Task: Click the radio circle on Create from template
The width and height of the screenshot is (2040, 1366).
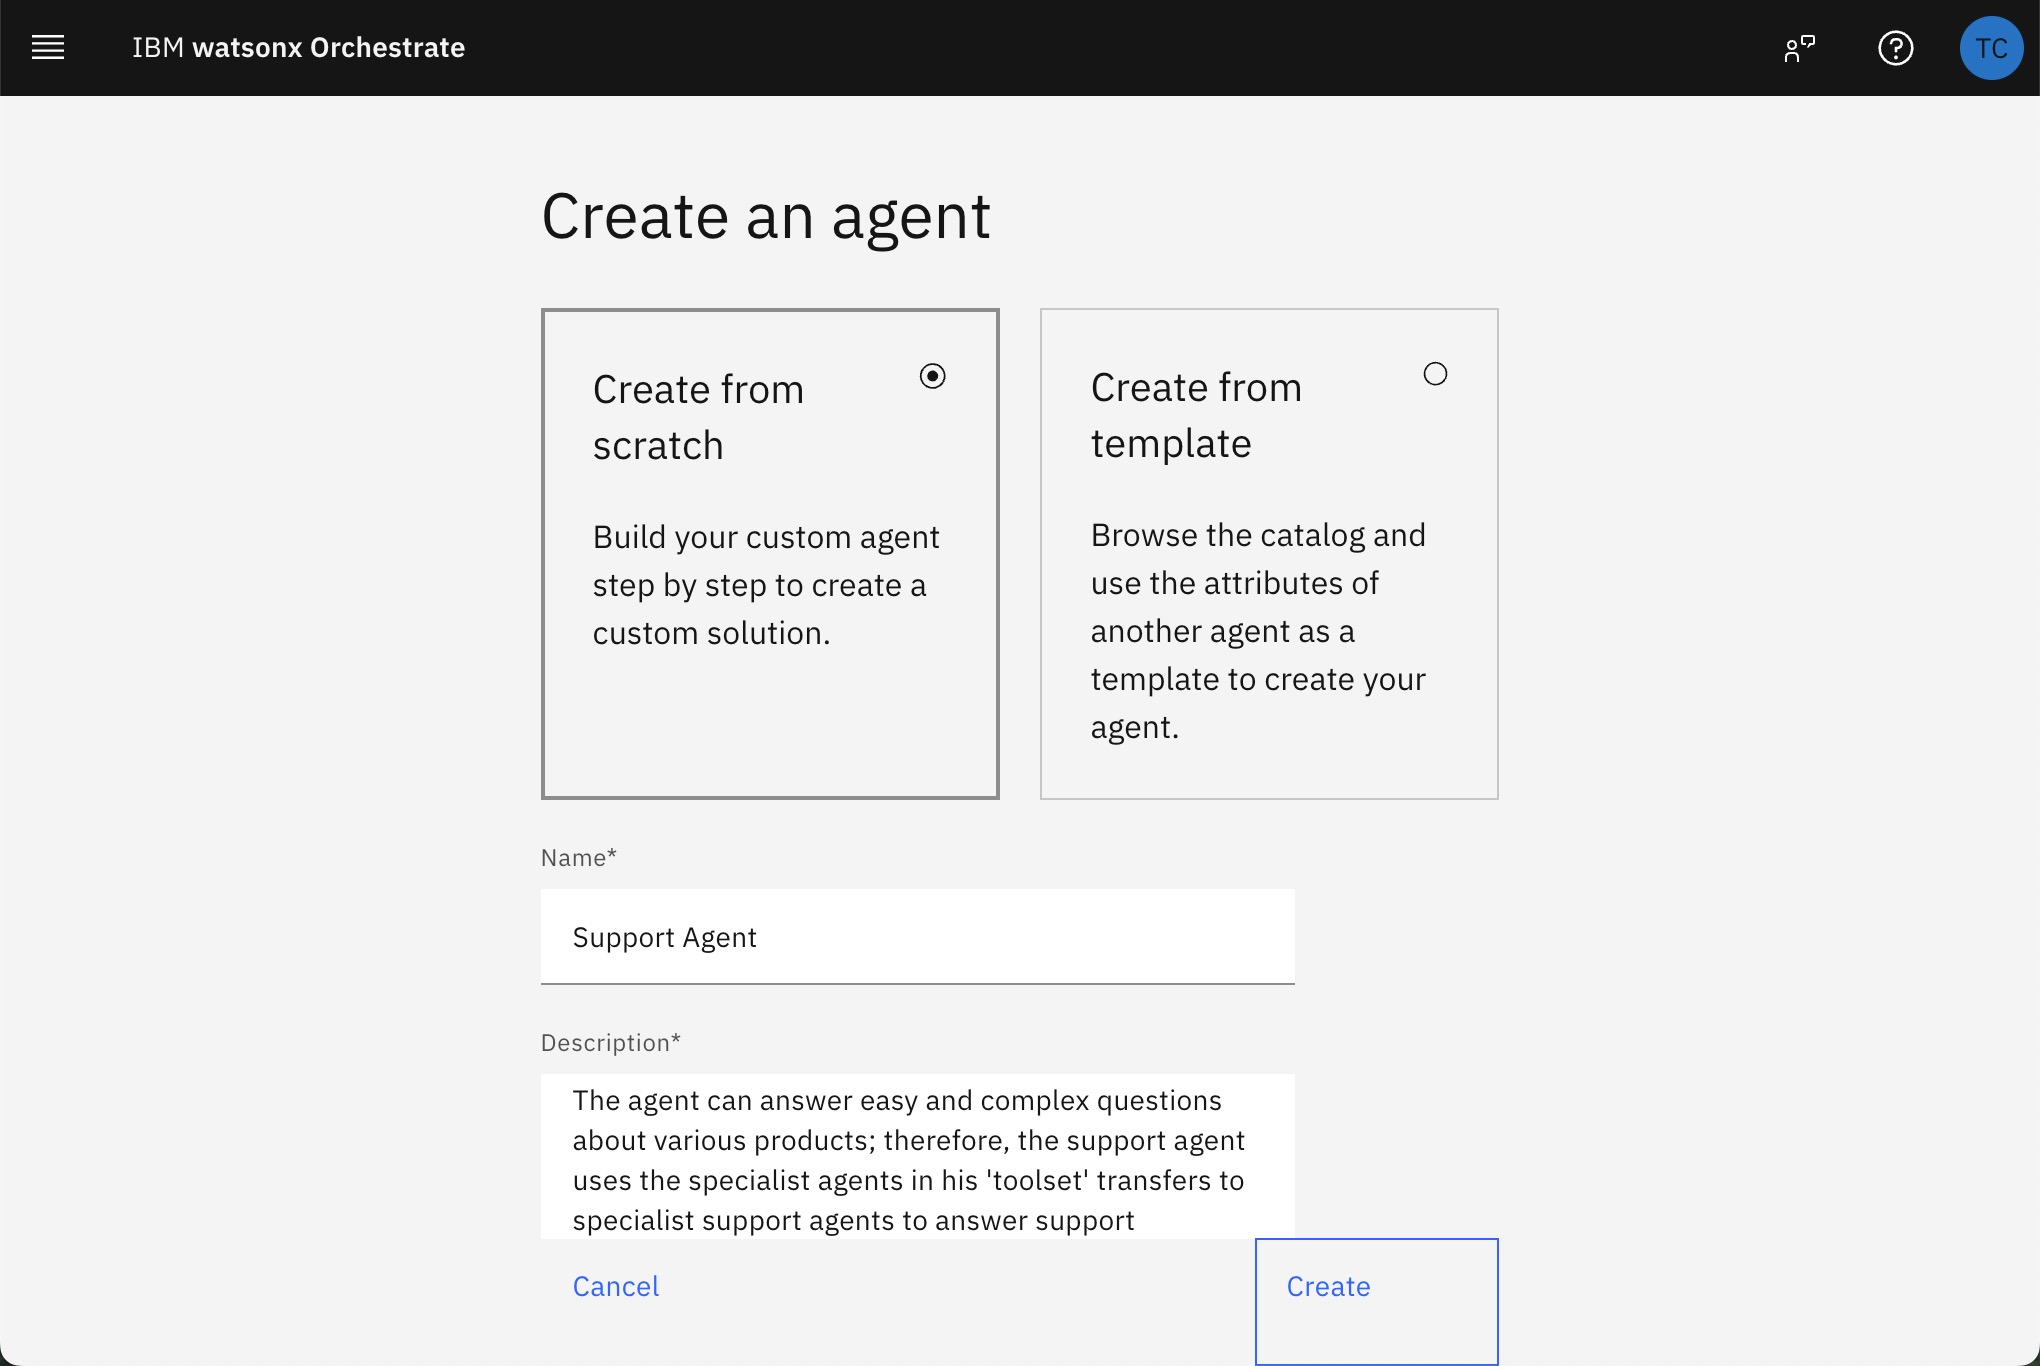Action: click(1435, 374)
